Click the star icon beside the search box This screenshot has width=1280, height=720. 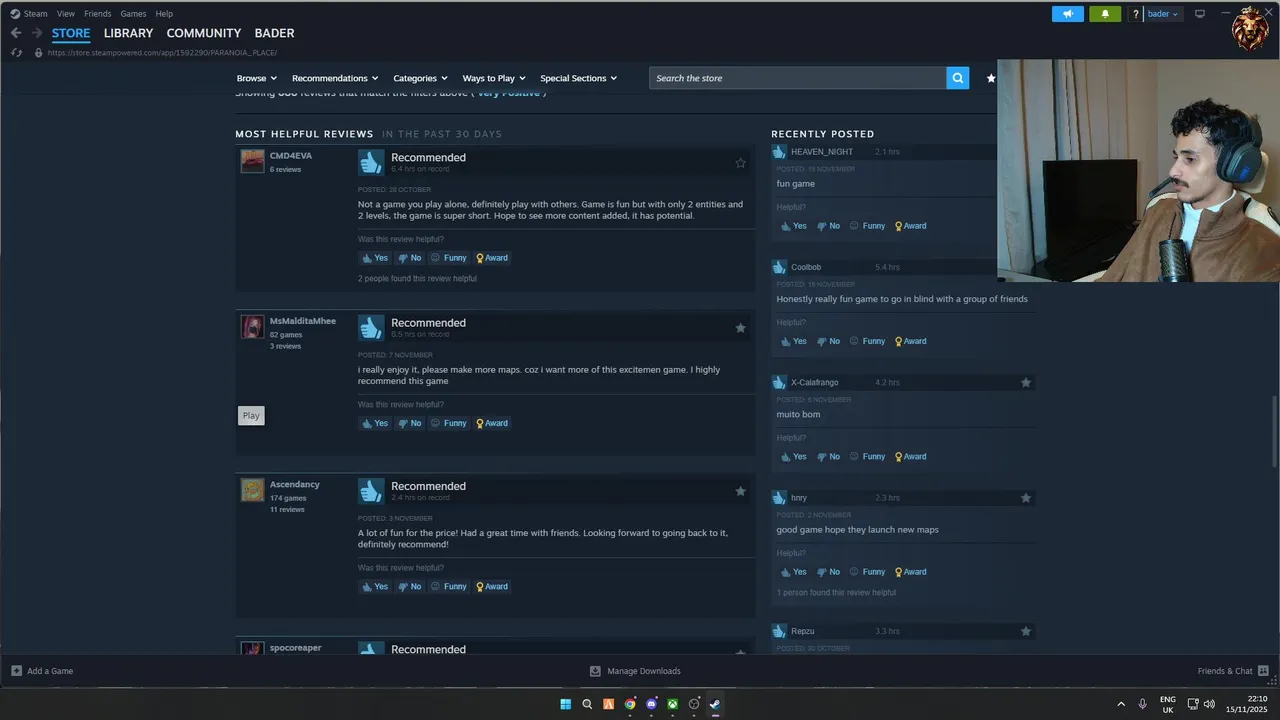991,78
